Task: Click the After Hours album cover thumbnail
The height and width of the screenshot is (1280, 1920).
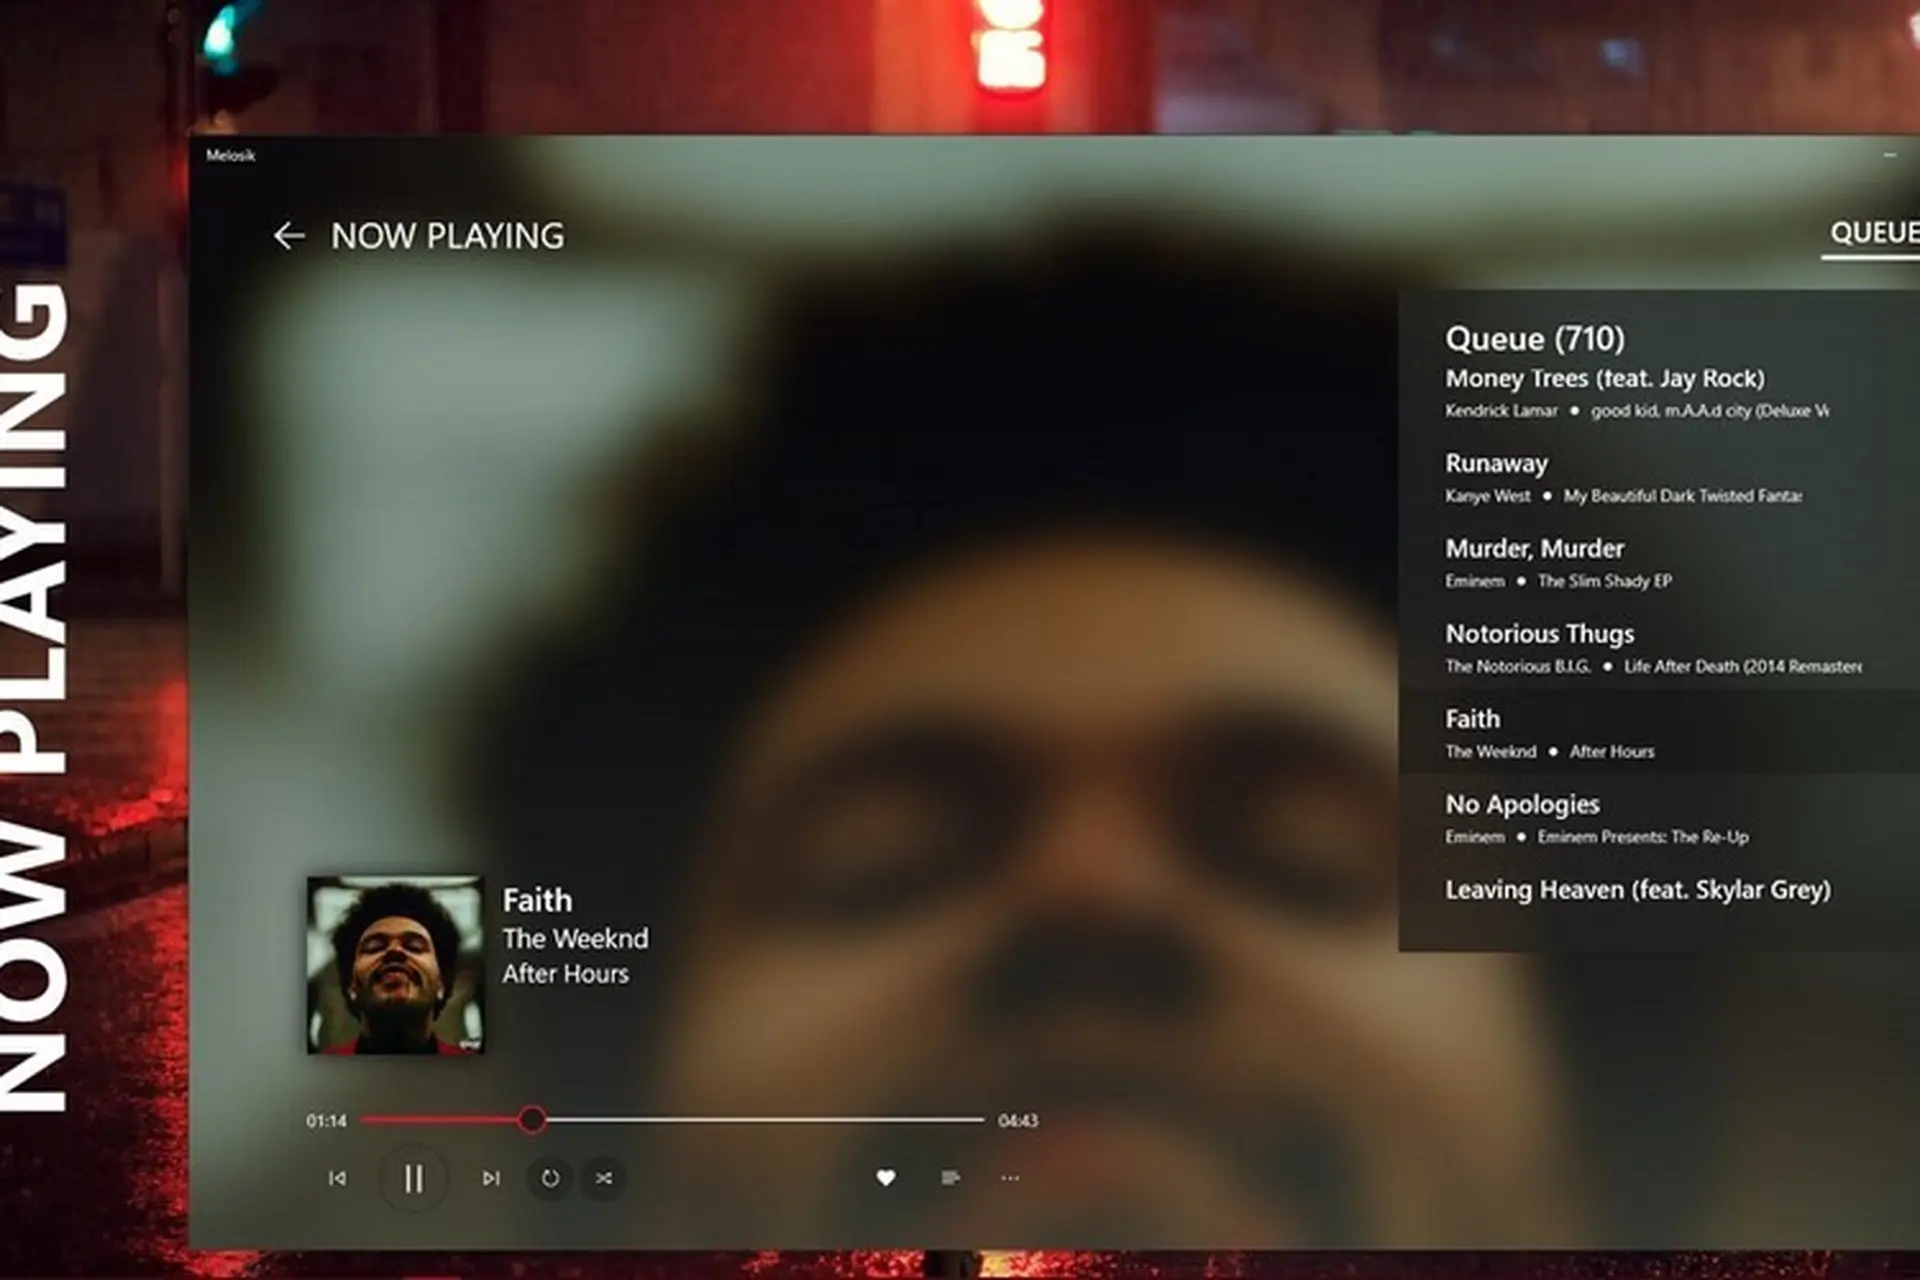Action: click(x=395, y=965)
